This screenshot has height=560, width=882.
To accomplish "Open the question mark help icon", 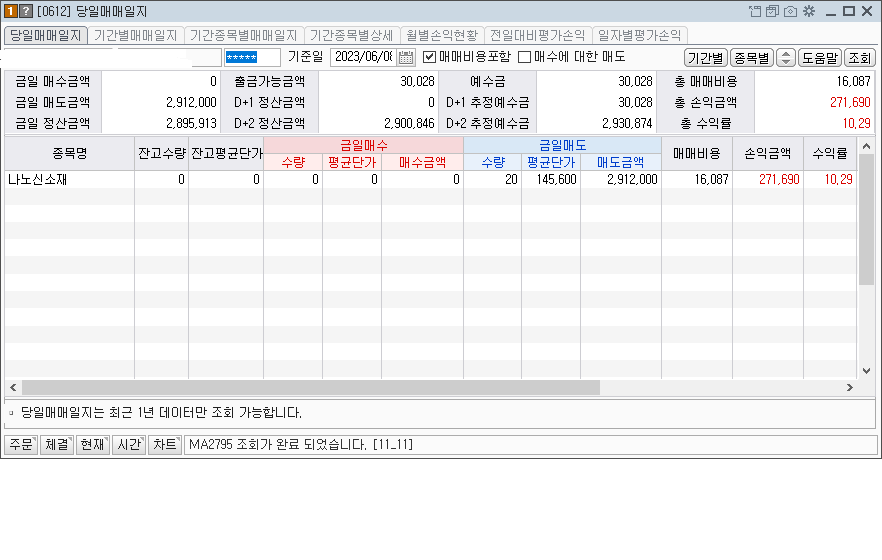I will (26, 11).
